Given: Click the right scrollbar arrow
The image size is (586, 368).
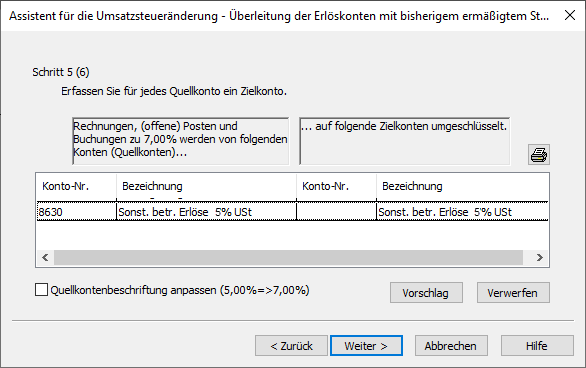Looking at the screenshot, I should pos(539,257).
